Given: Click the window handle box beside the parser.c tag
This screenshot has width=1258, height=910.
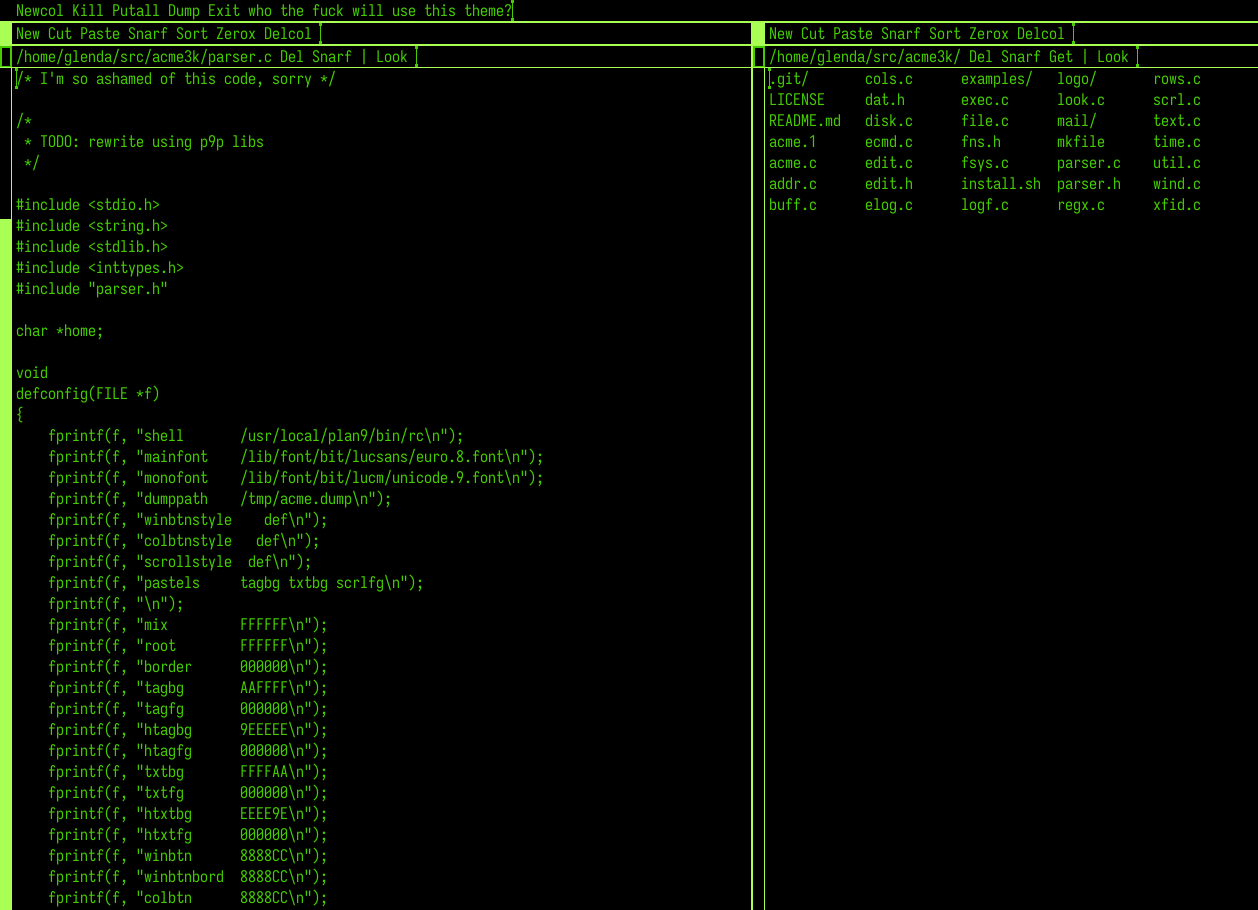Looking at the screenshot, I should click(5, 57).
